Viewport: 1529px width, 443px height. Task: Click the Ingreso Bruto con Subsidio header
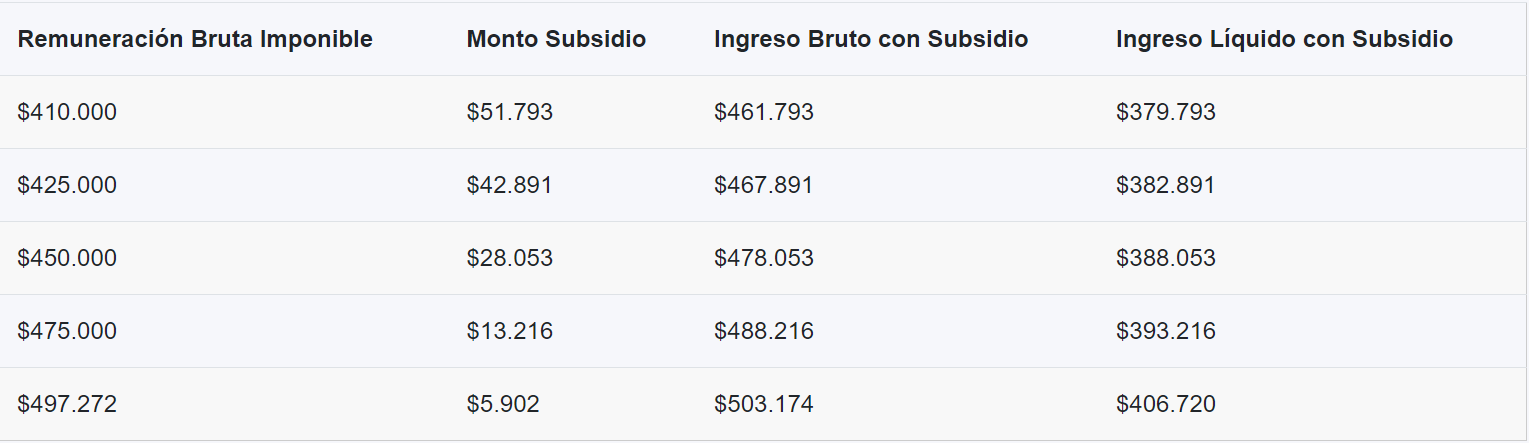(x=871, y=40)
